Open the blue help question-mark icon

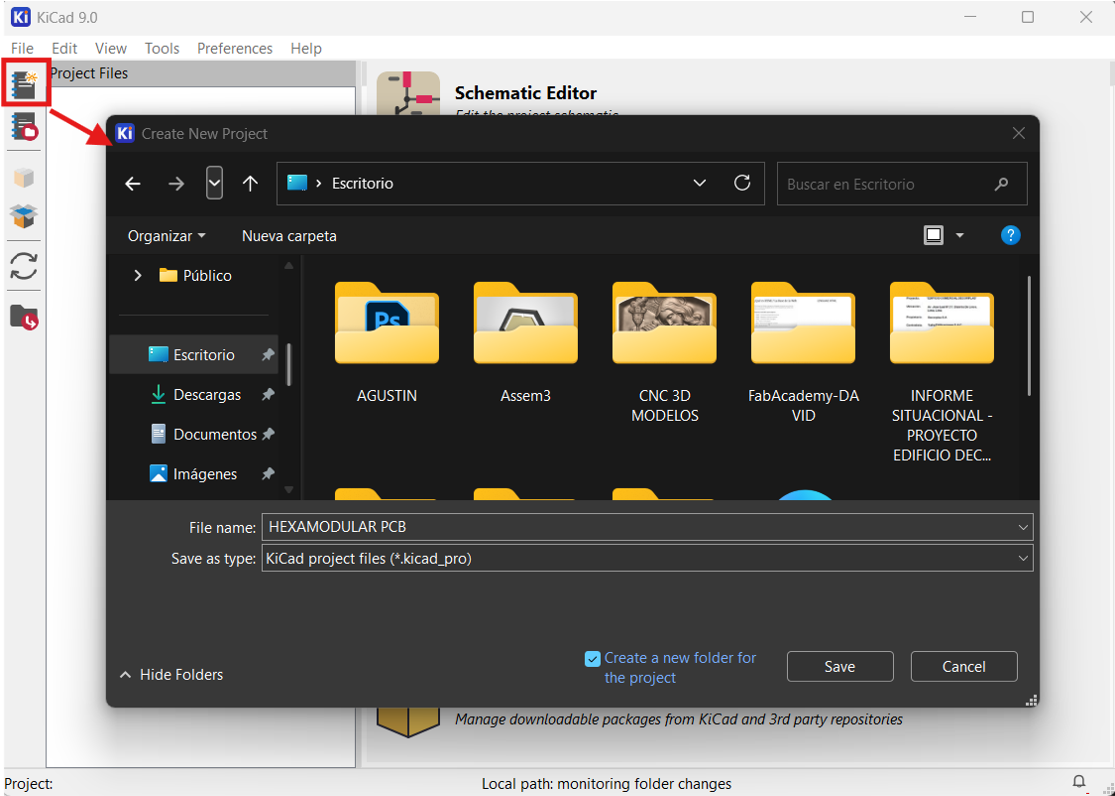coord(1010,235)
